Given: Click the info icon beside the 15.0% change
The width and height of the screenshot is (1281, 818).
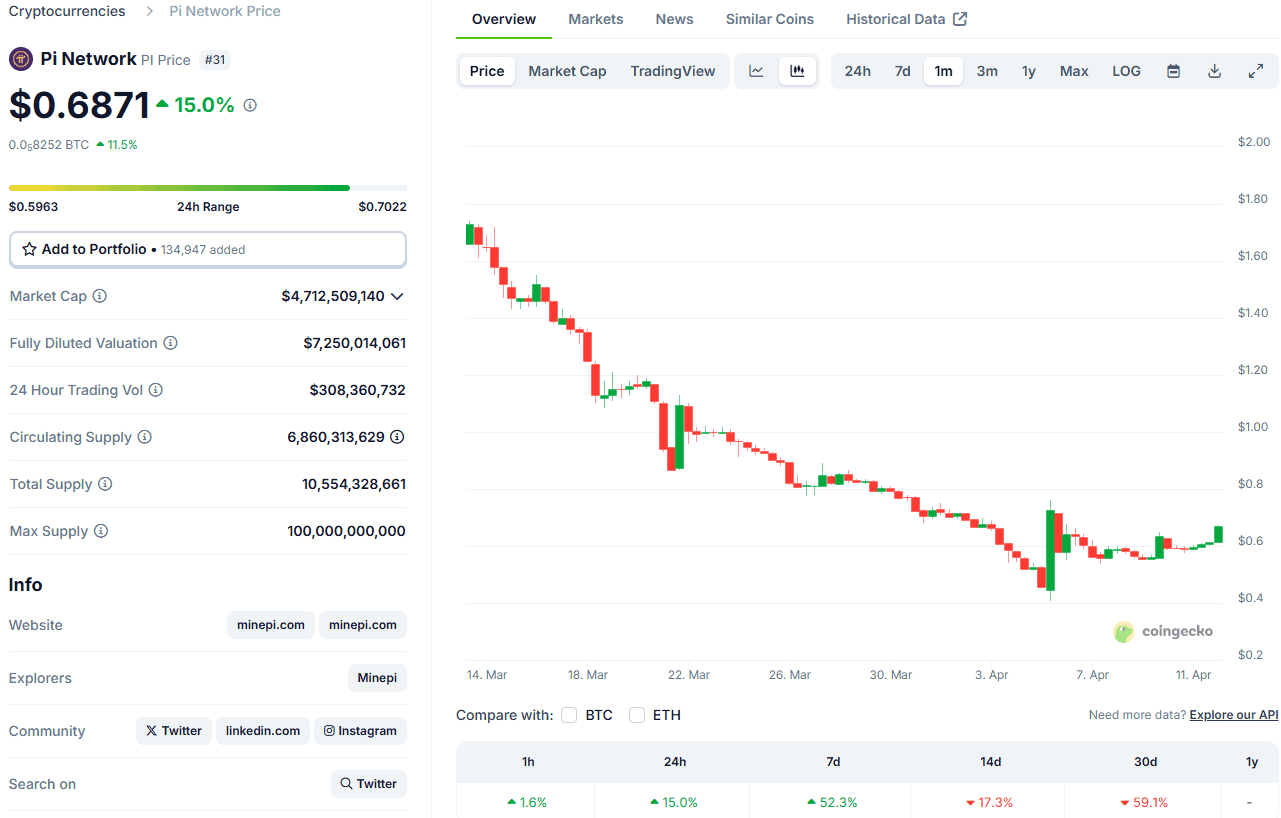Looking at the screenshot, I should tap(248, 104).
